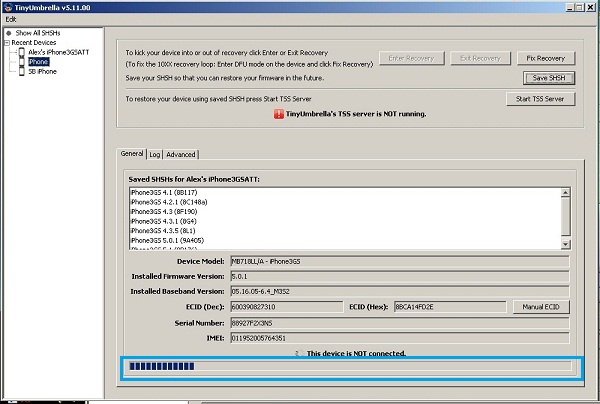Select iPhone3GS 4.2.1 (8C148a) in the SHSH list
Screen dimensions: 600x404
[x=169, y=202]
